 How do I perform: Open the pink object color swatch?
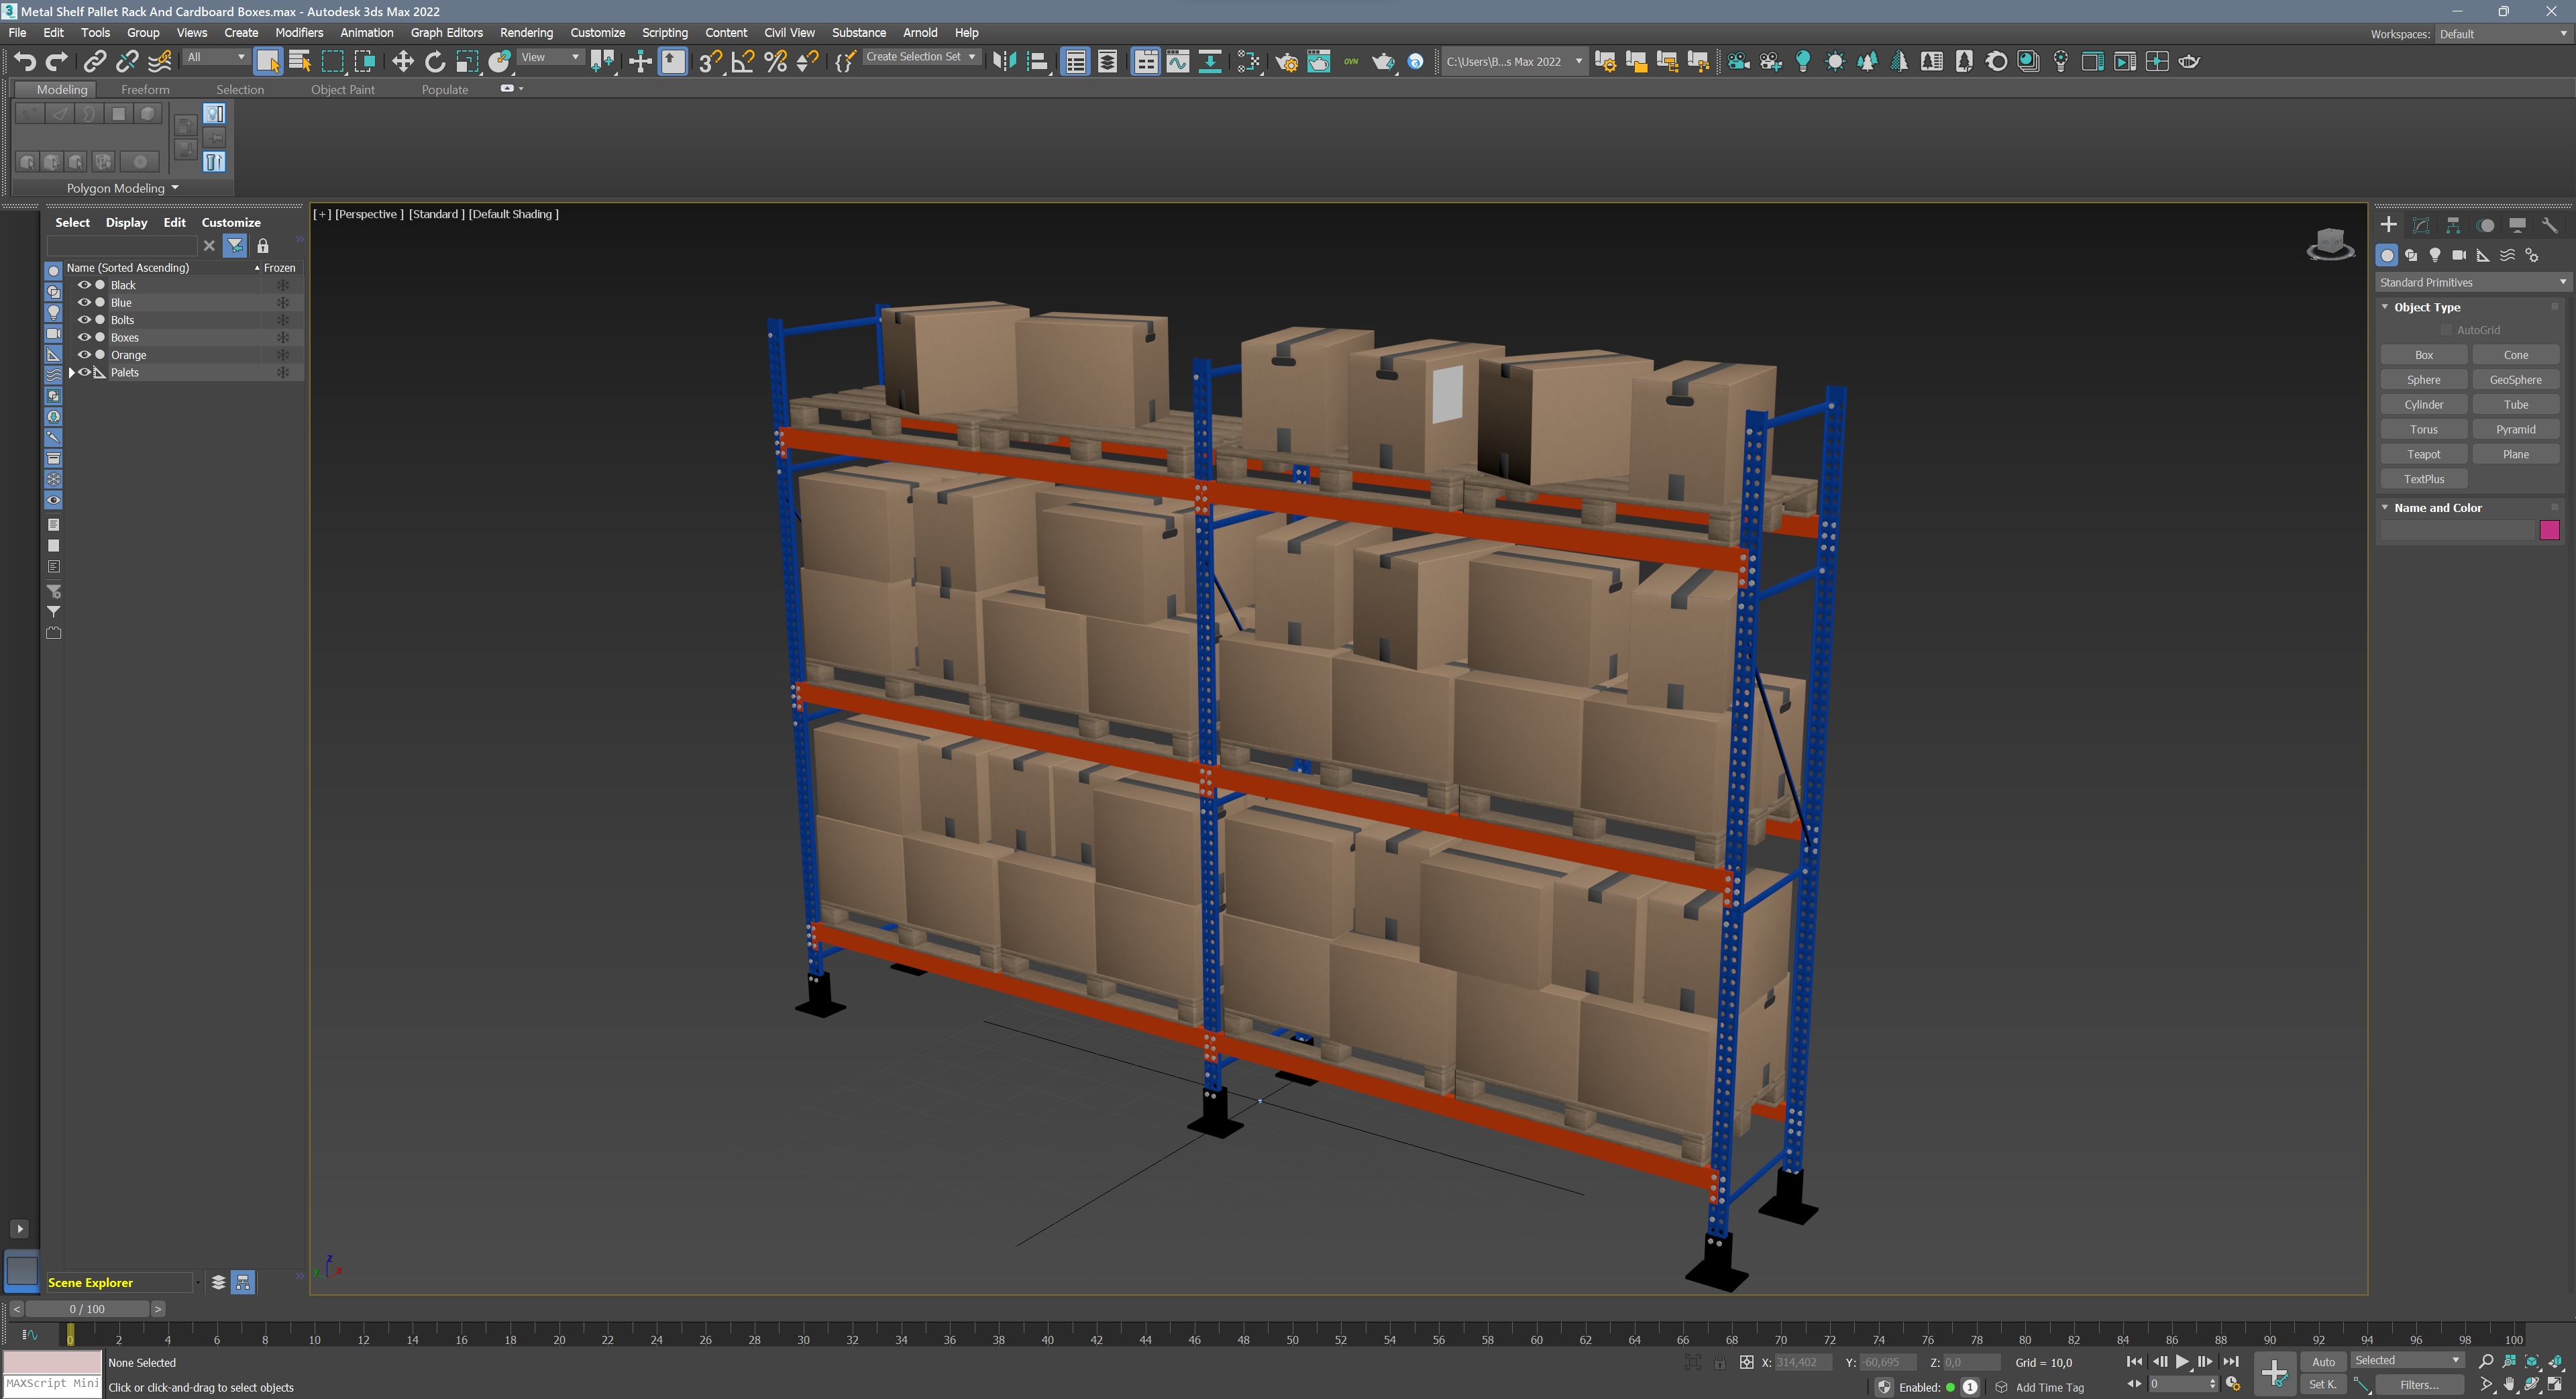[2549, 530]
